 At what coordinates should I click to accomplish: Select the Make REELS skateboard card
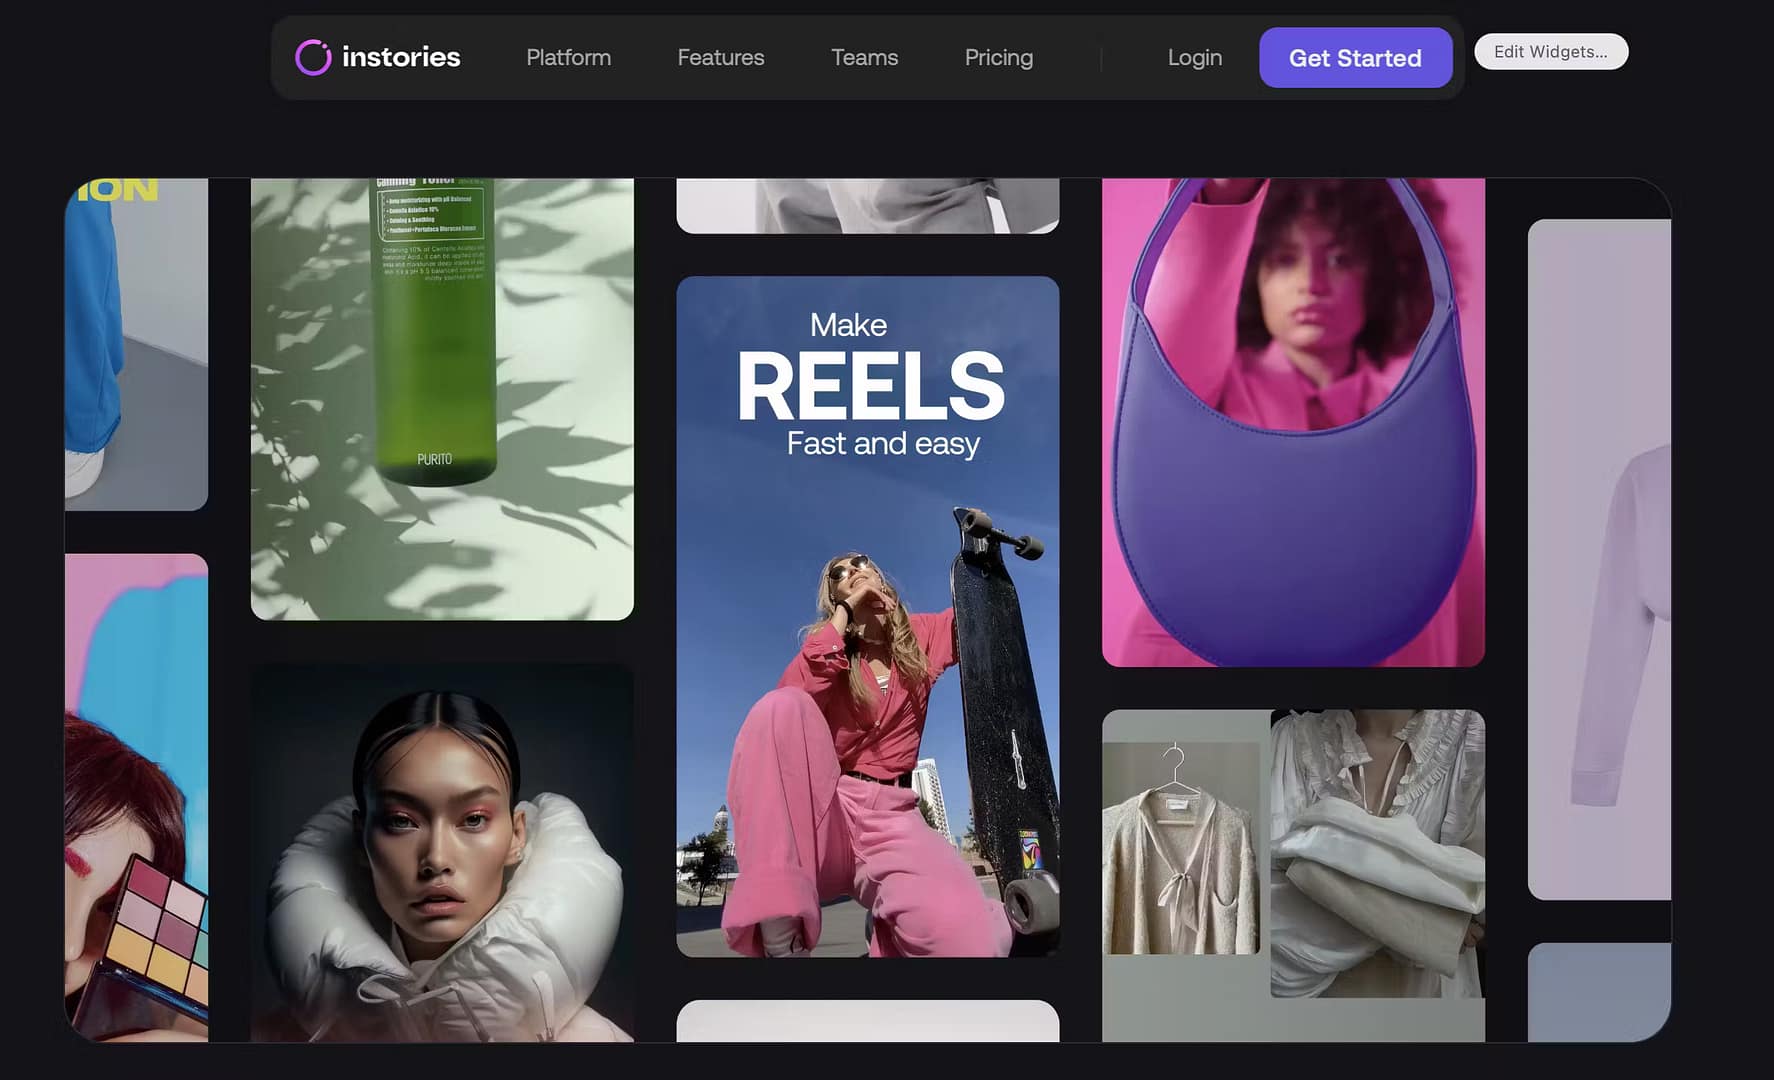[x=867, y=616]
